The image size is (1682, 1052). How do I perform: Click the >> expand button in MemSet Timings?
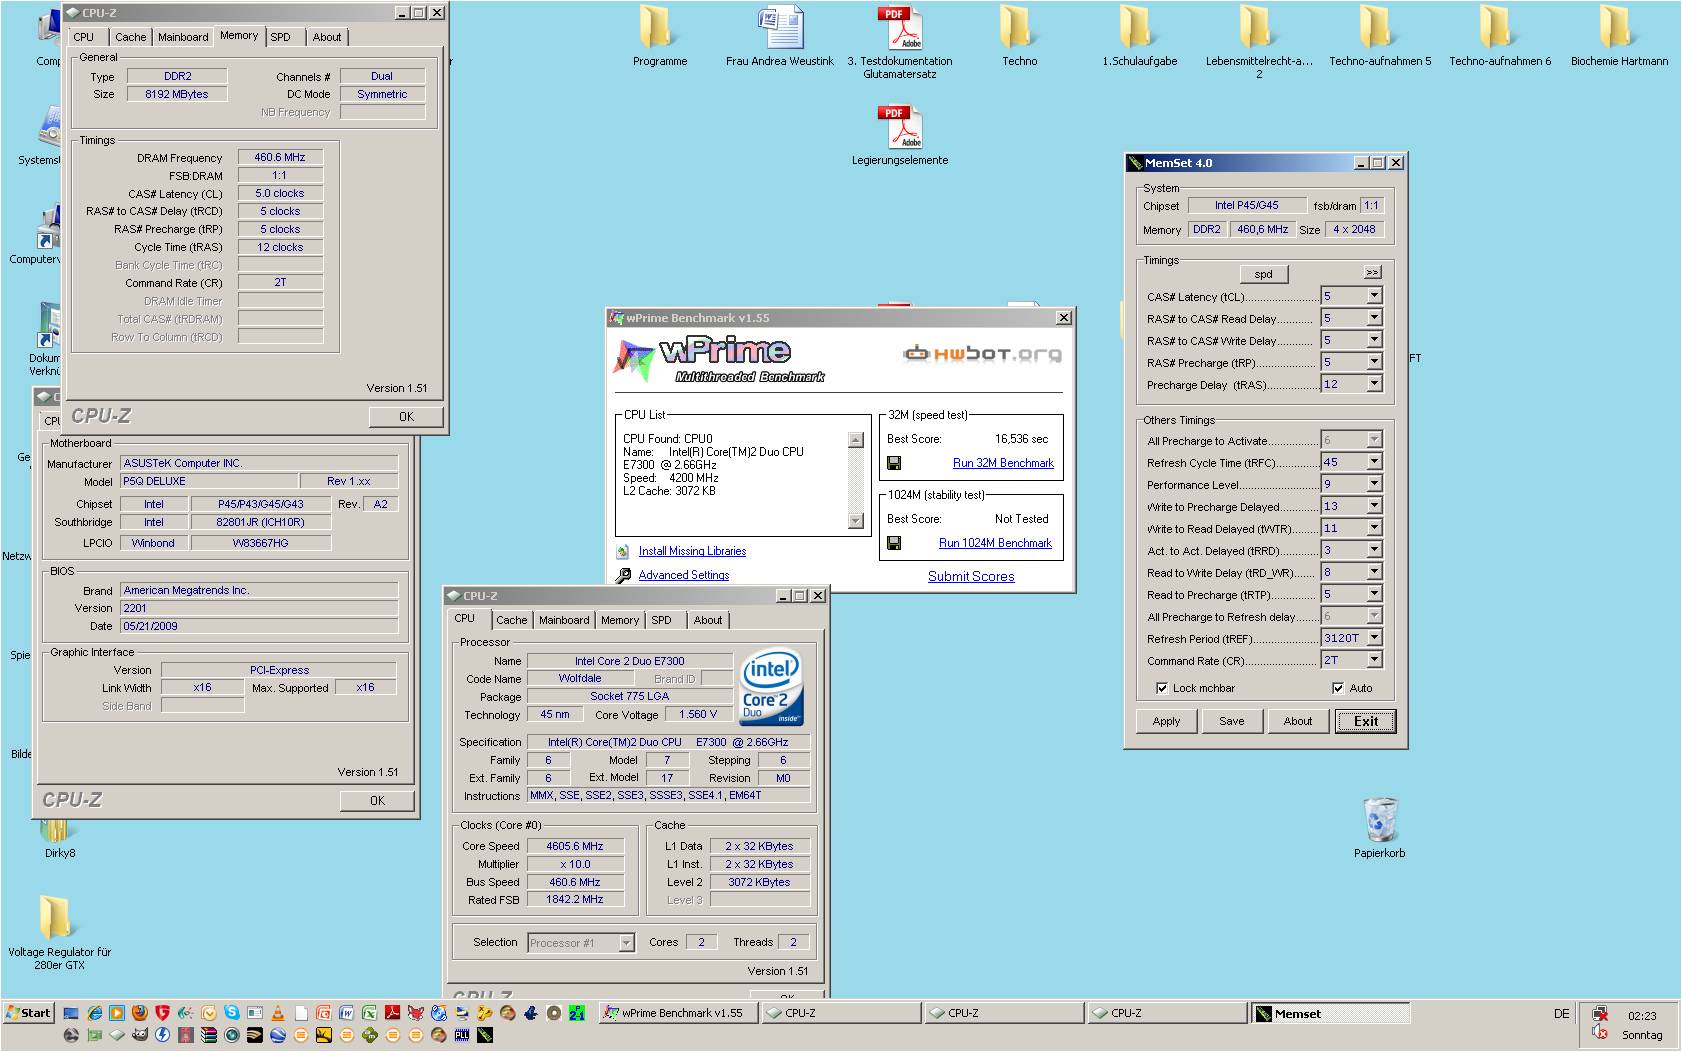click(1372, 272)
